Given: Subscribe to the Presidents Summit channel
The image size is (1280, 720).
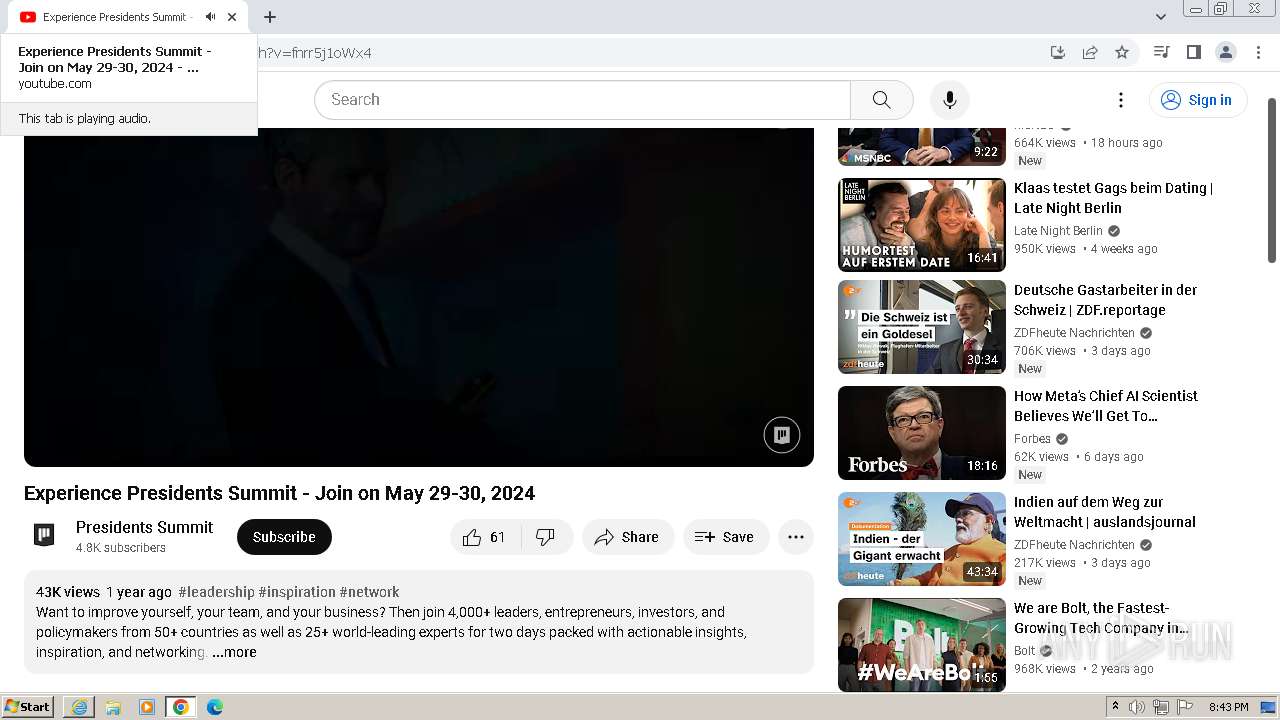Looking at the screenshot, I should click(284, 537).
